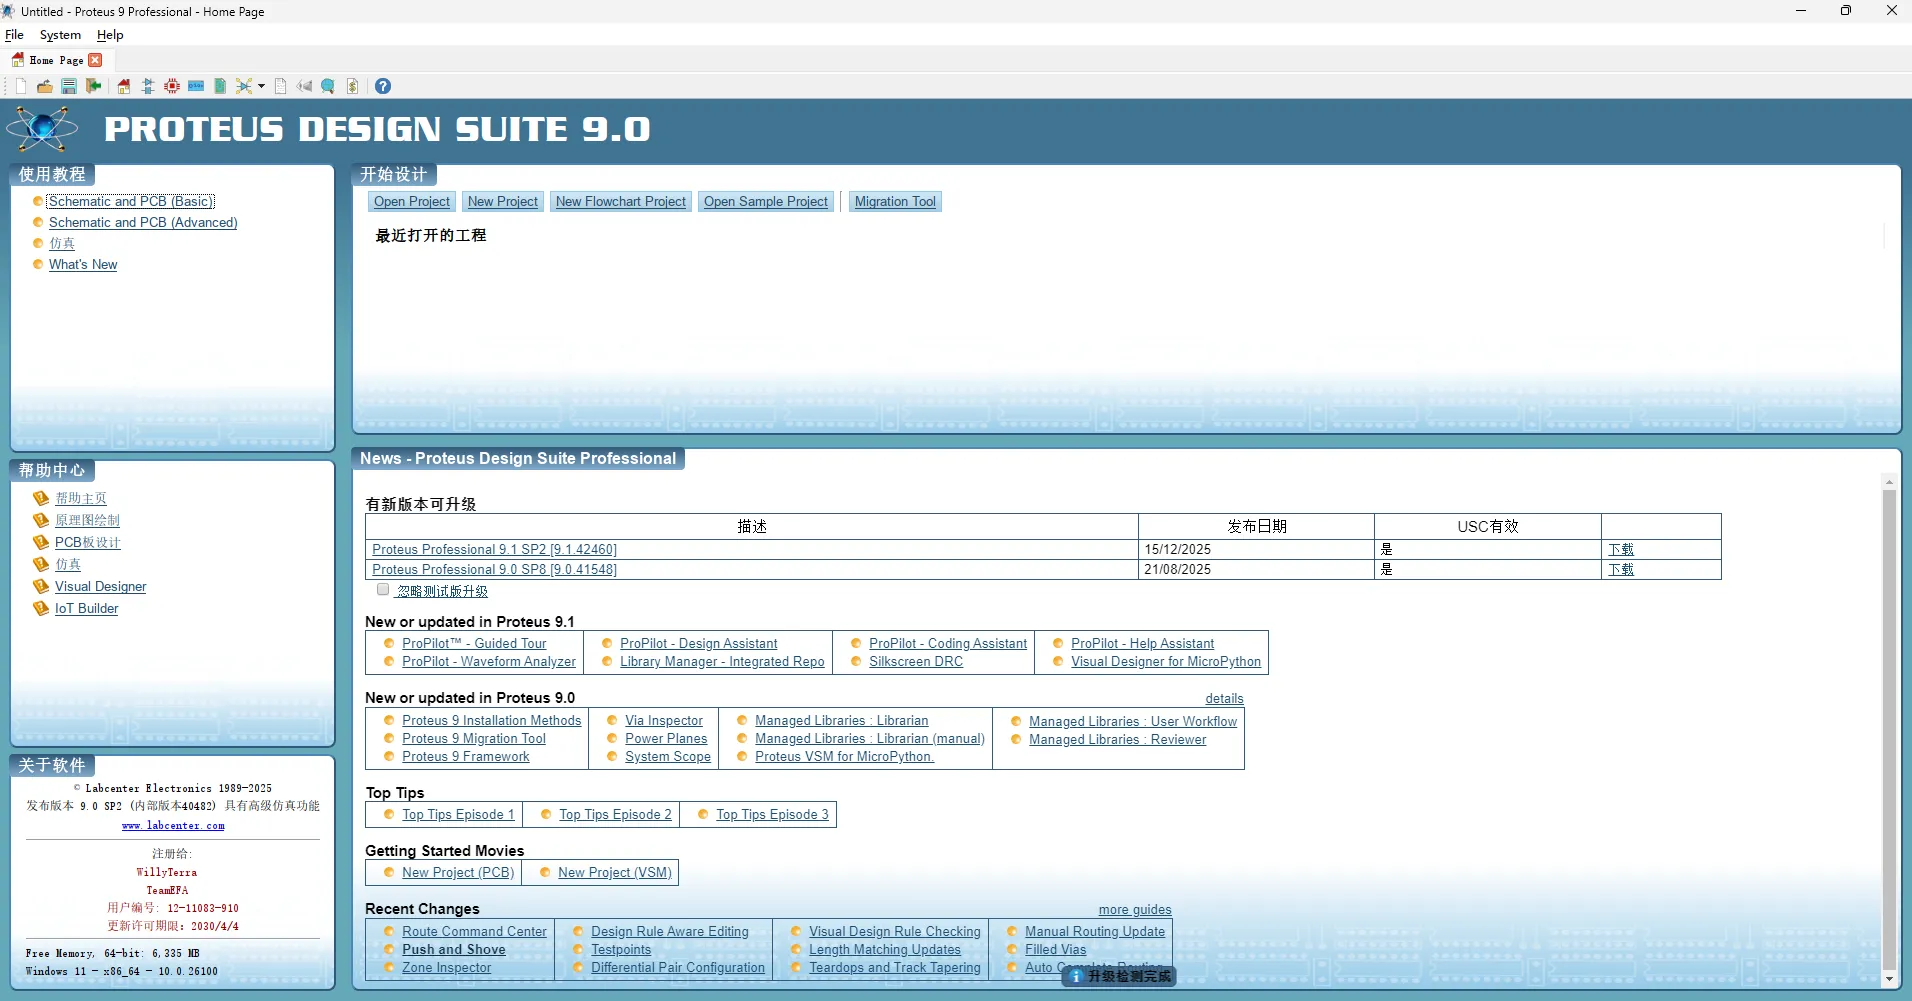Click the blue question mark help icon
This screenshot has height=1001, width=1912.
pyautogui.click(x=383, y=86)
